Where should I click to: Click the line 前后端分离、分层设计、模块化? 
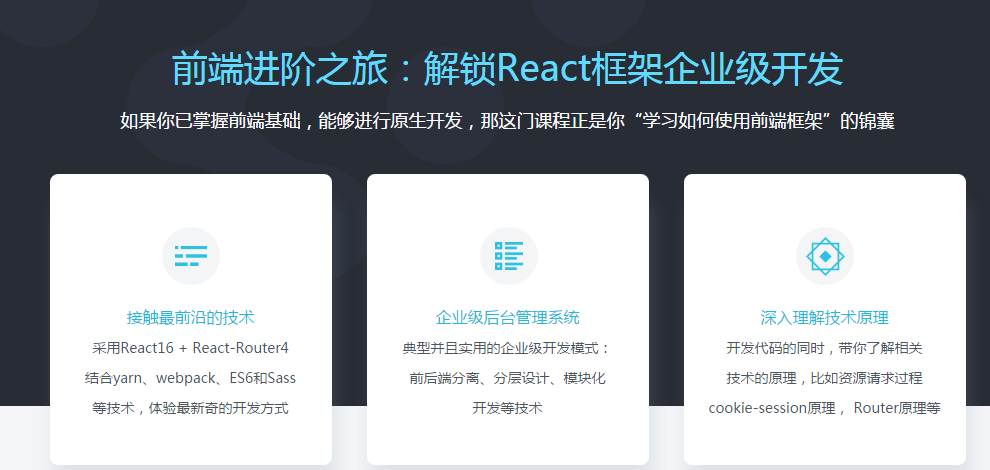508,378
